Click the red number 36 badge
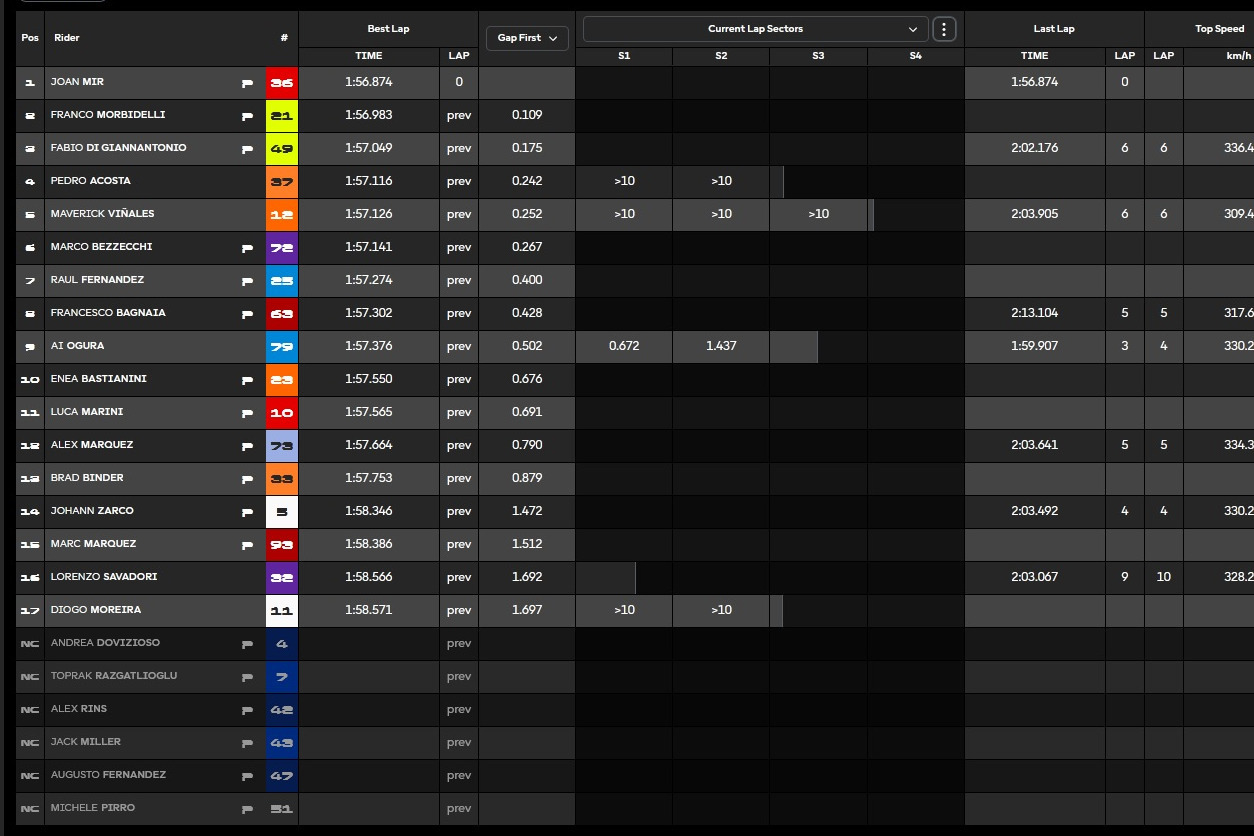Viewport: 1254px width, 836px height. point(282,83)
